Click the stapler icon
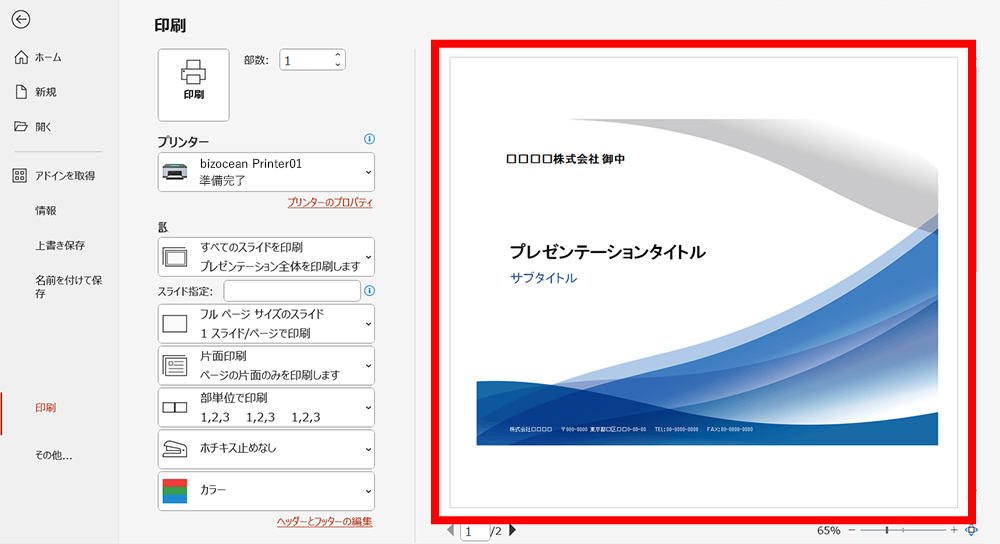1000x544 pixels. [x=175, y=449]
